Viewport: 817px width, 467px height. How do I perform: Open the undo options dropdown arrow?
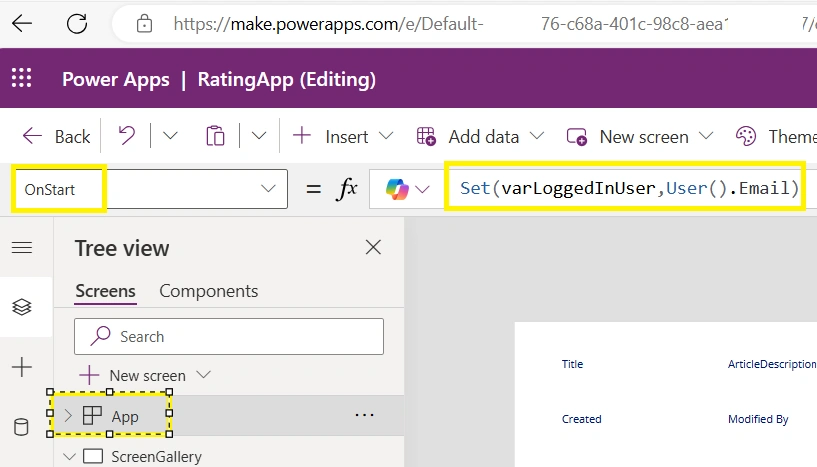[x=170, y=136]
